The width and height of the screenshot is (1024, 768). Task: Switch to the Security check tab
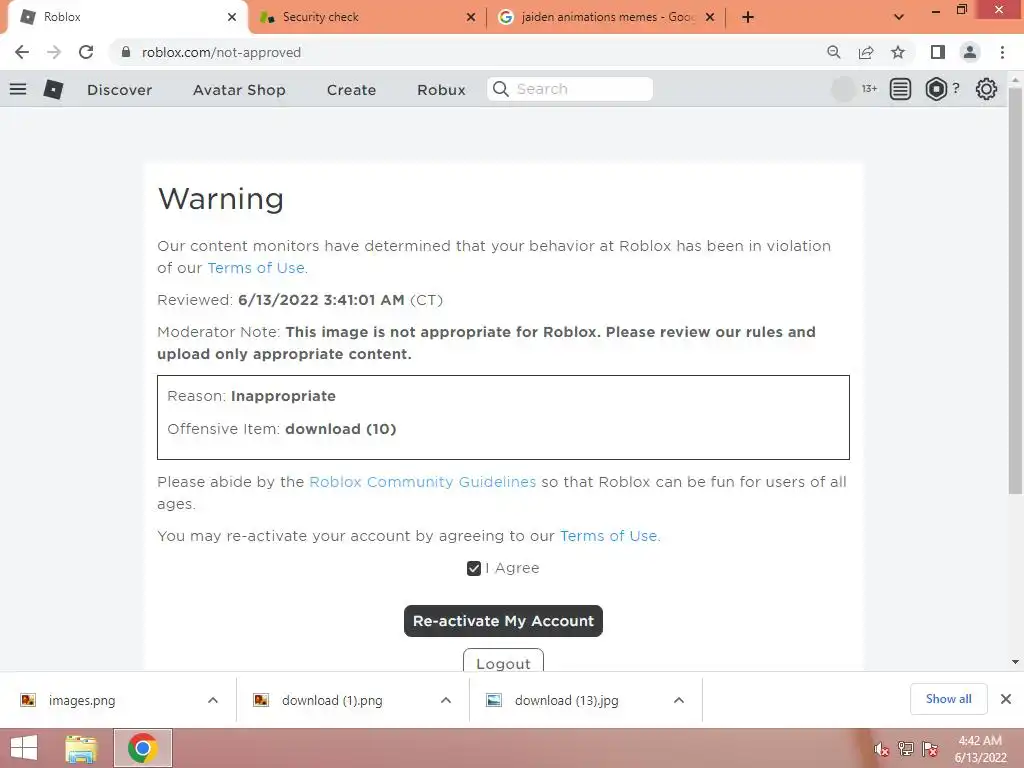(368, 17)
